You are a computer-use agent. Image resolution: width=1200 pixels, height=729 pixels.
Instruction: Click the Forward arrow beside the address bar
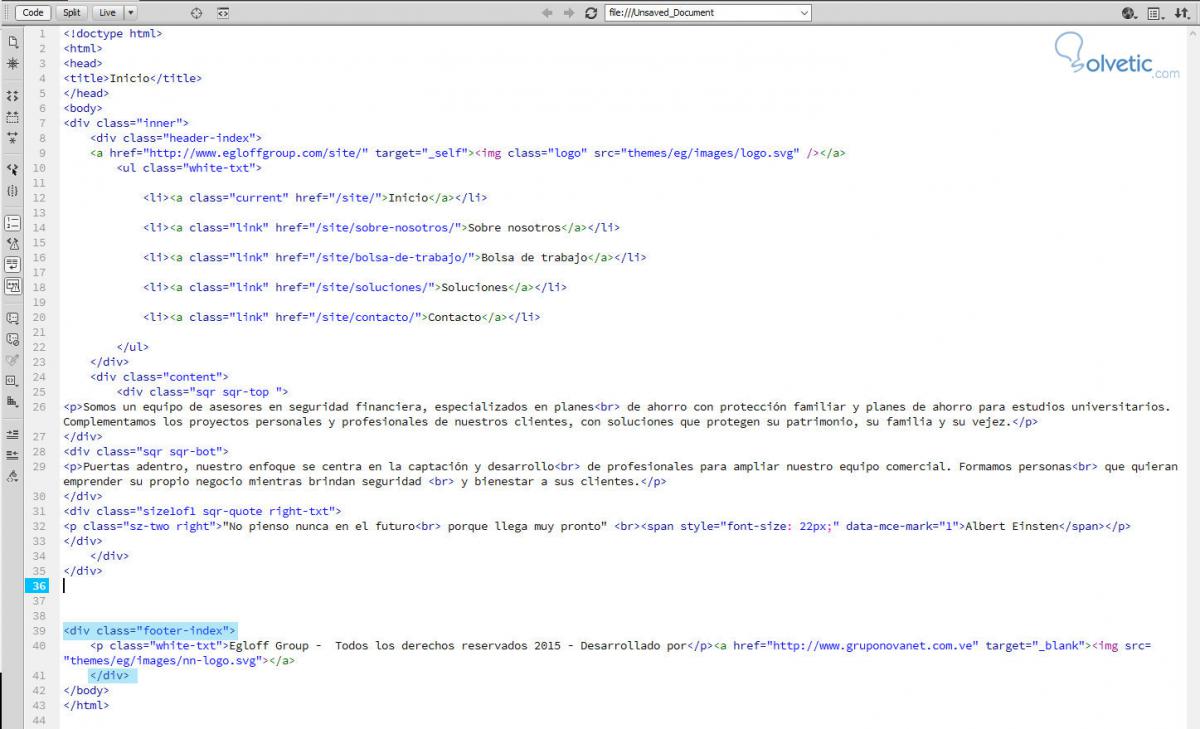(569, 13)
